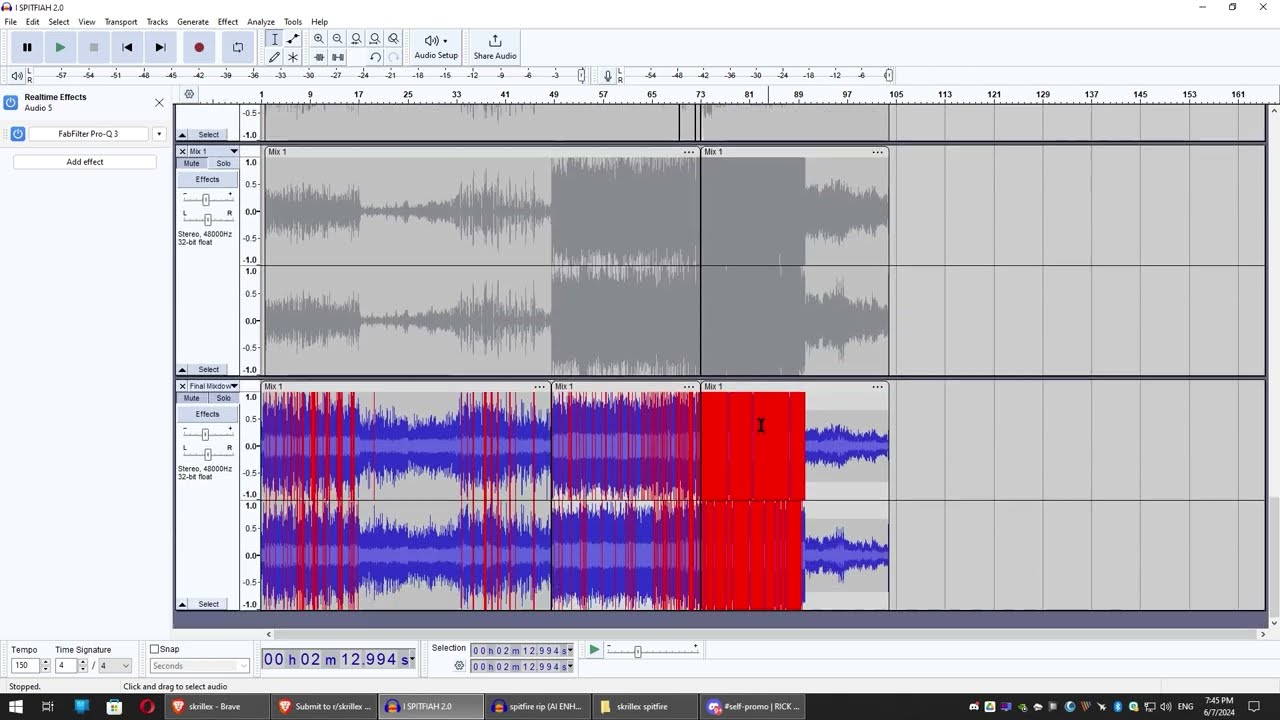The width and height of the screenshot is (1280, 720).
Task: Click the Add effect button
Action: point(85,162)
